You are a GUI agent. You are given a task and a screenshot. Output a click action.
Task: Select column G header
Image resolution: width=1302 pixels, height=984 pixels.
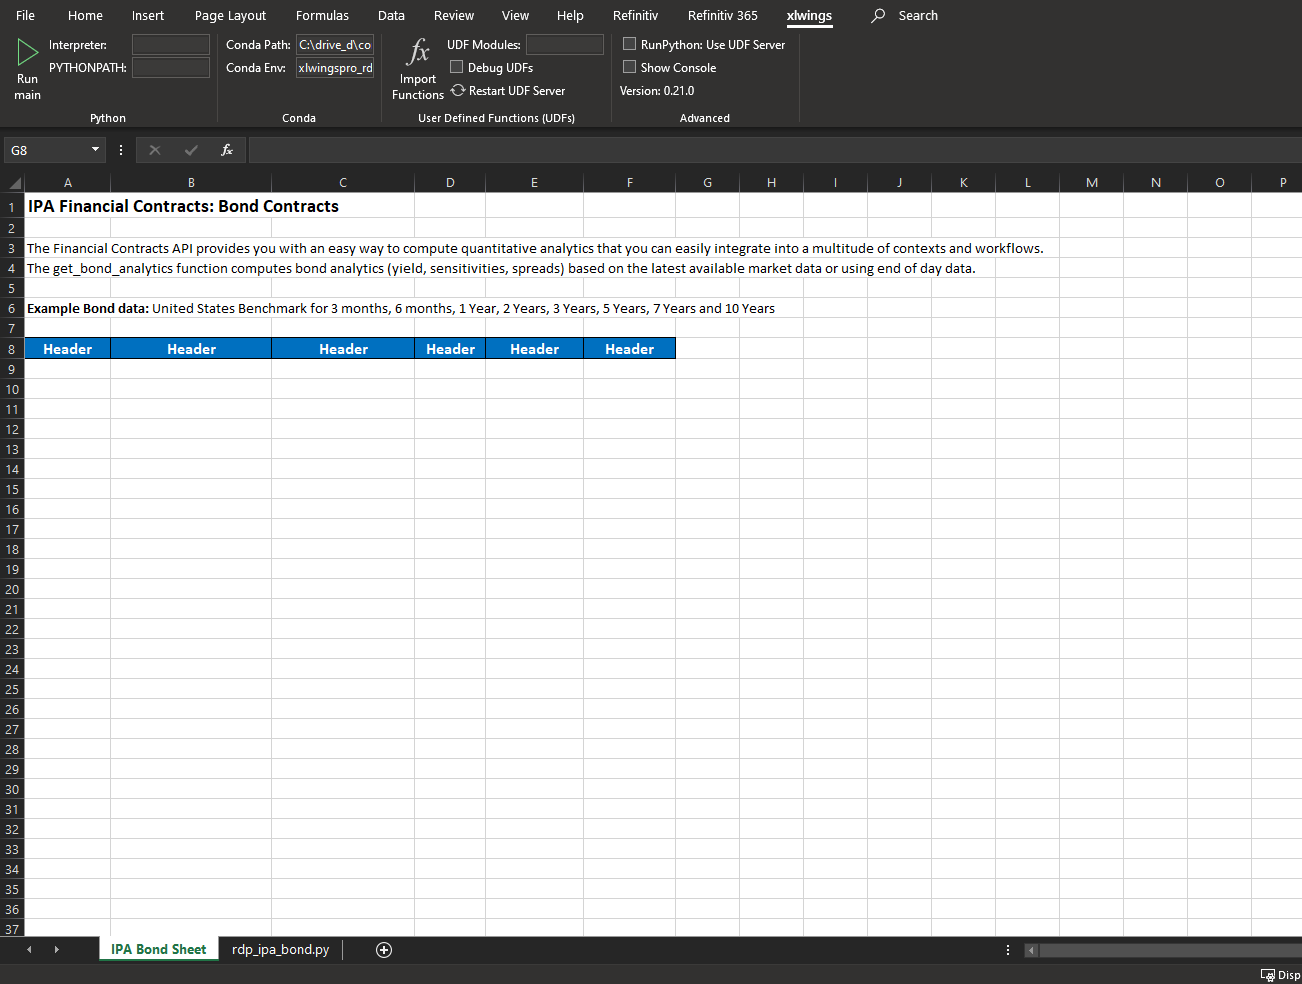(x=708, y=182)
